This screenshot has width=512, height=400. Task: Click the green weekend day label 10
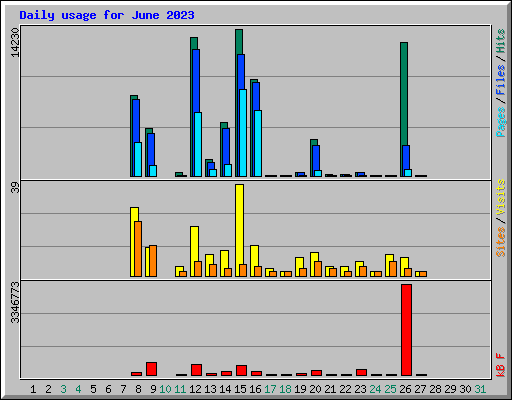[165, 389]
